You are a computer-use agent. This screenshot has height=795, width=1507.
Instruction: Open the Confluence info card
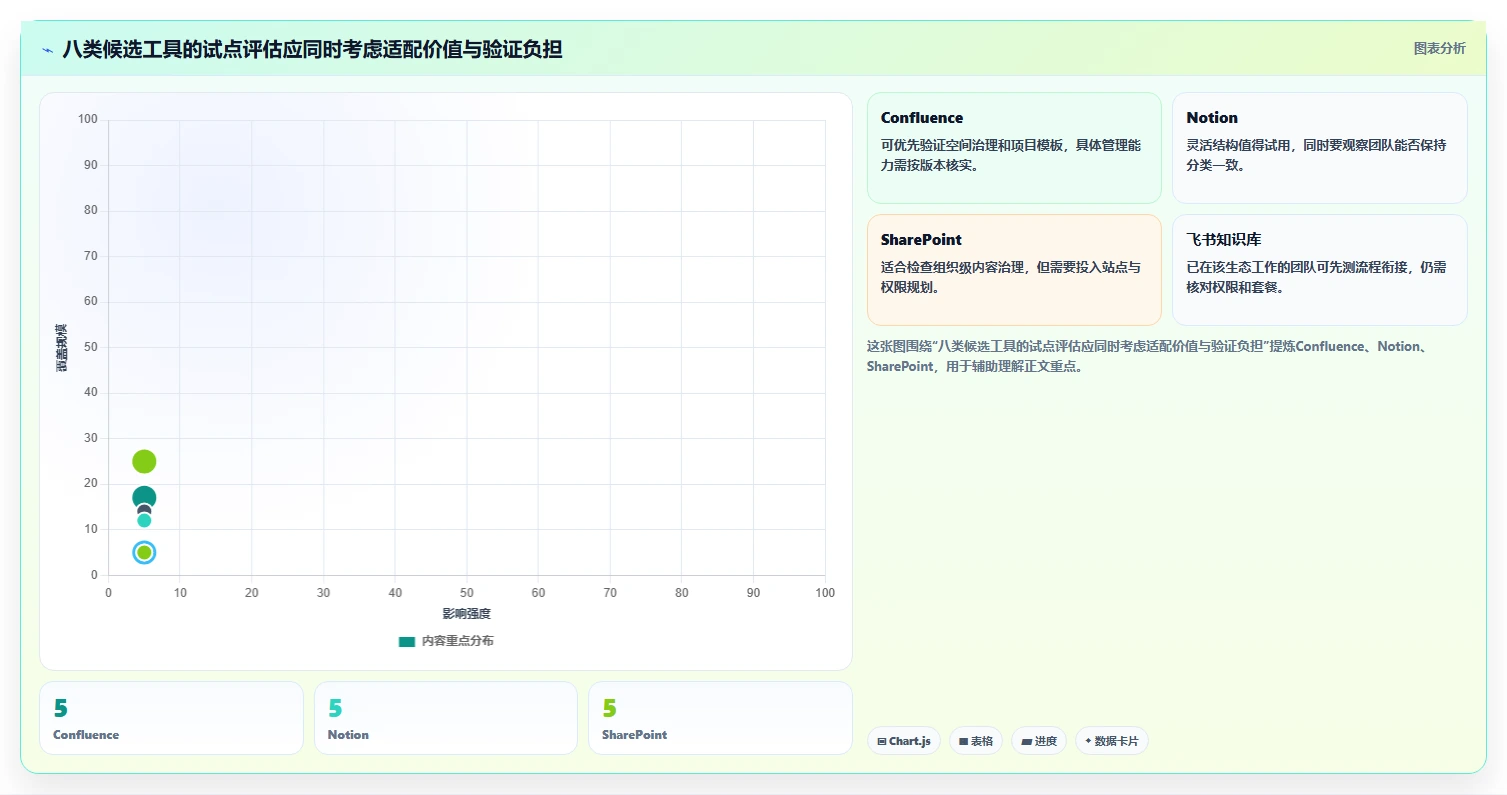[1014, 148]
